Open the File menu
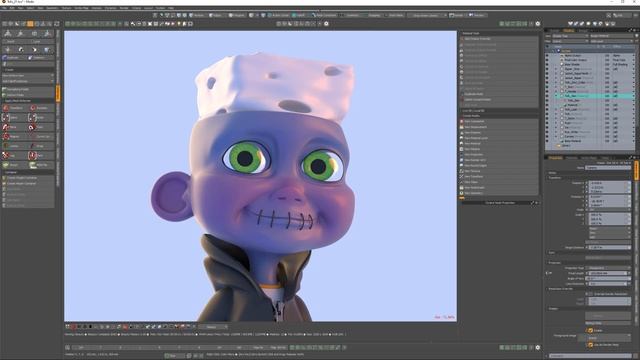 pos(4,8)
